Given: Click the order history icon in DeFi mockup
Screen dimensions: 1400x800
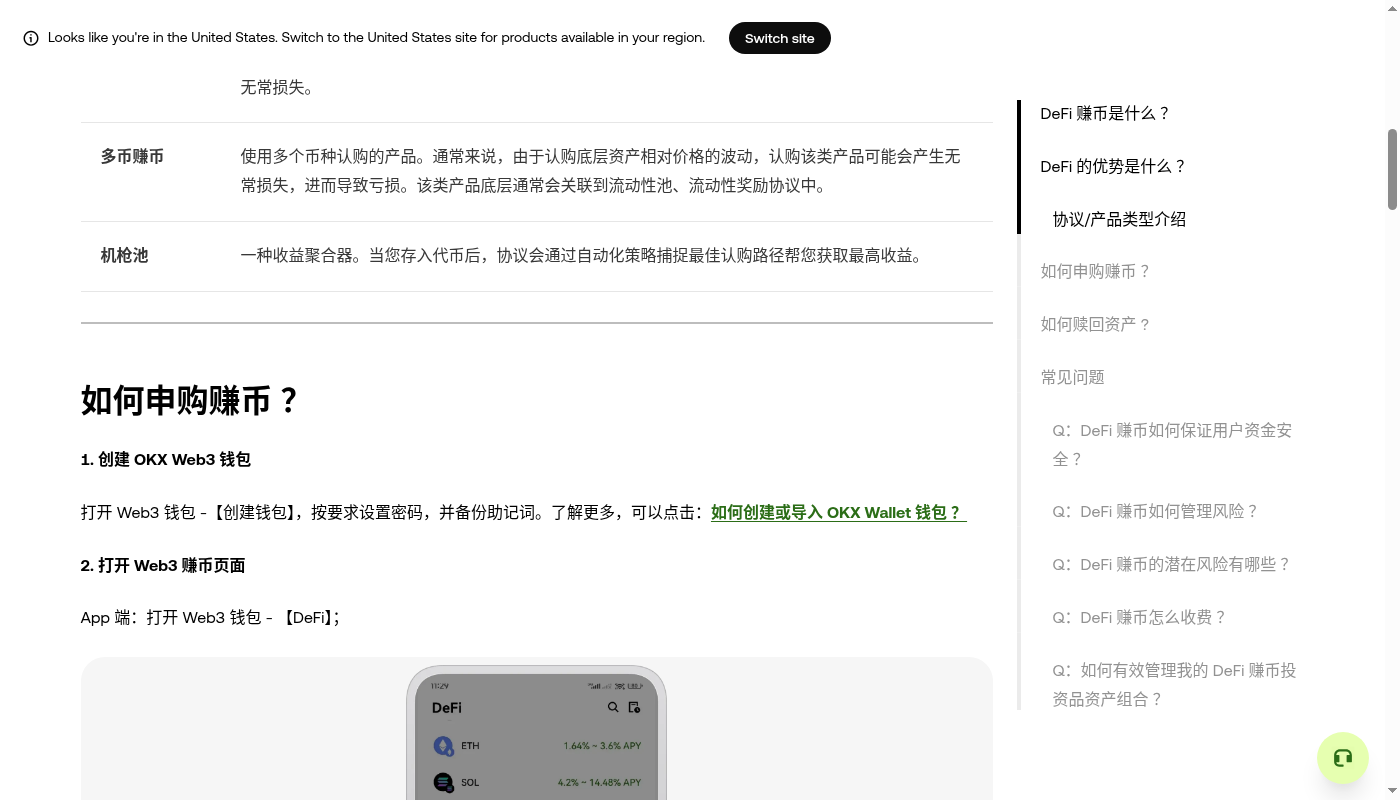Looking at the screenshot, I should click(x=634, y=707).
